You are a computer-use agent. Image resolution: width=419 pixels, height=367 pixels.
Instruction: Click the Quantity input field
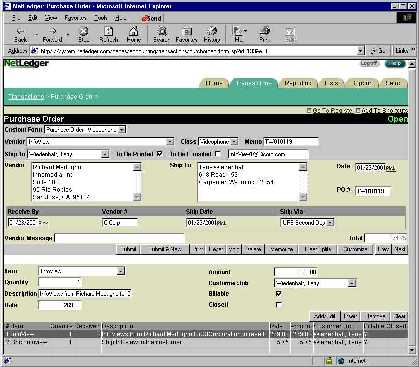(x=60, y=282)
